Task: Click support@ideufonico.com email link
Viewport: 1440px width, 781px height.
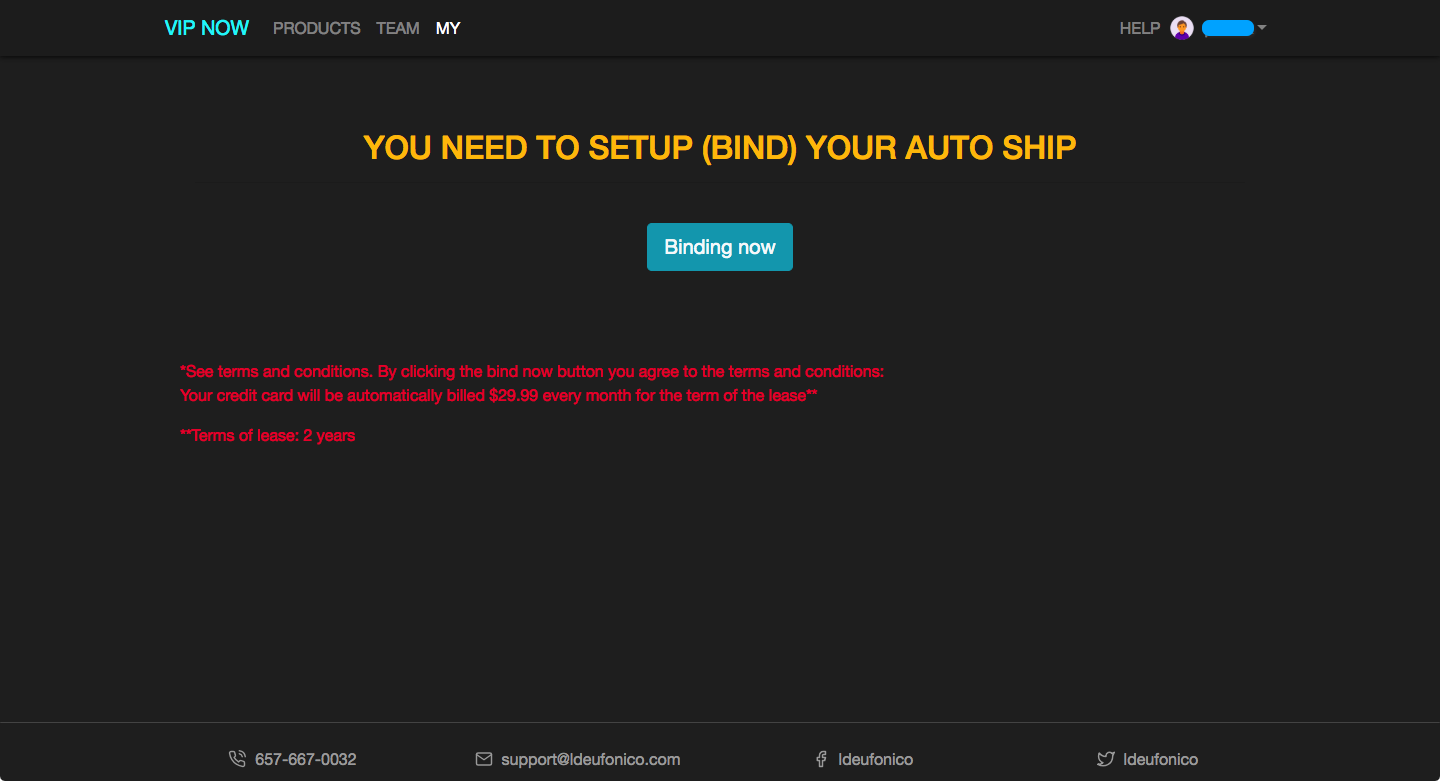Action: pos(591,759)
